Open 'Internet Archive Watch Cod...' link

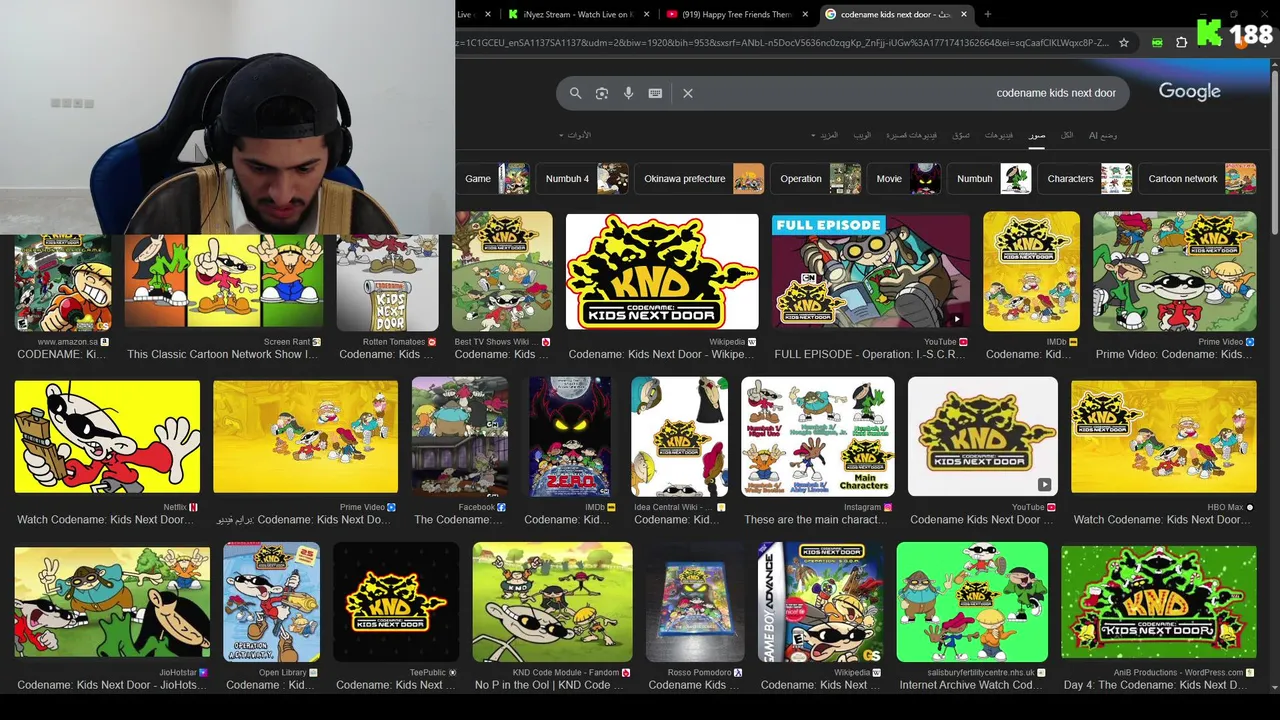pyautogui.click(x=973, y=685)
